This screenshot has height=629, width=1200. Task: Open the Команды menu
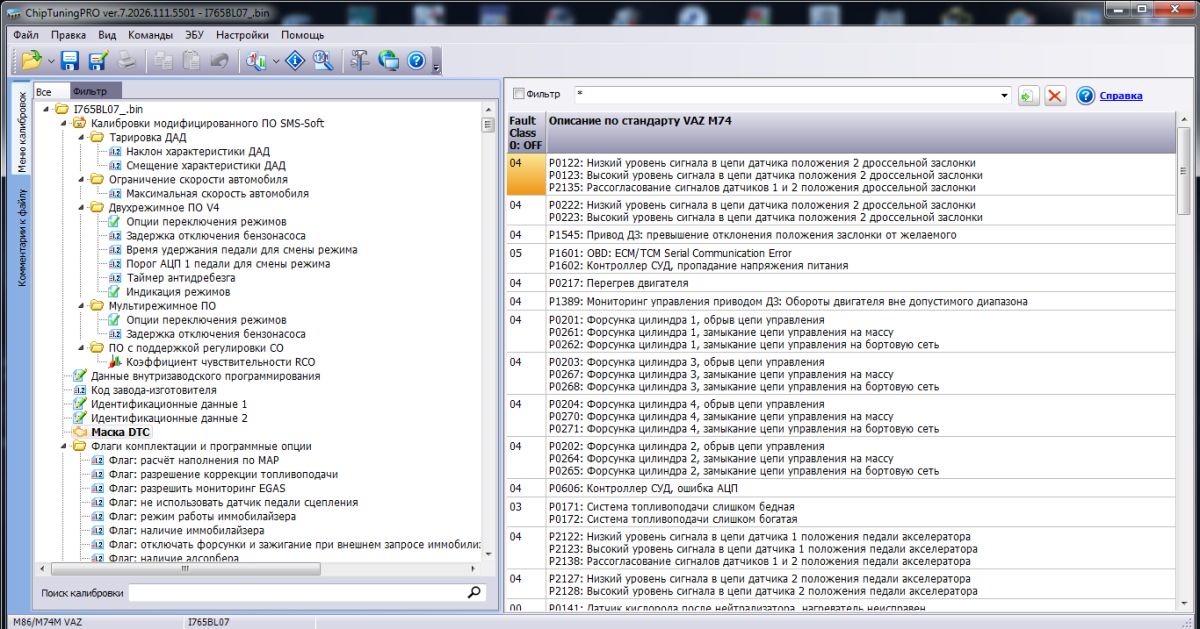pyautogui.click(x=150, y=34)
